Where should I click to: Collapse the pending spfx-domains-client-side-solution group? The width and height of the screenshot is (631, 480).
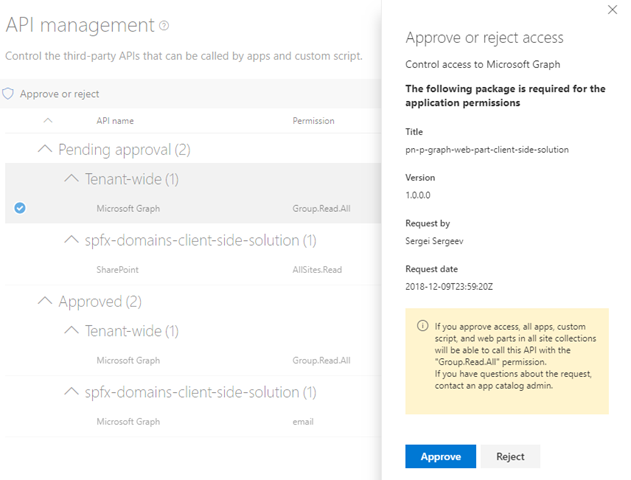(x=71, y=240)
